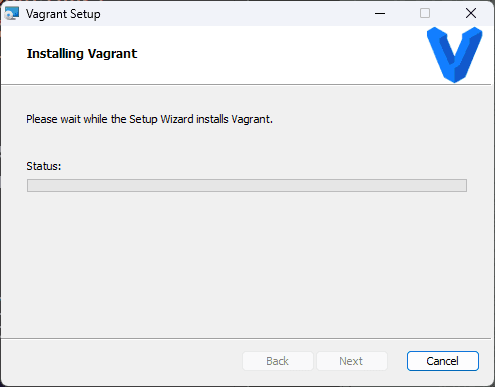This screenshot has height=387, width=495.
Task: Click the disabled Next button
Action: tap(351, 361)
